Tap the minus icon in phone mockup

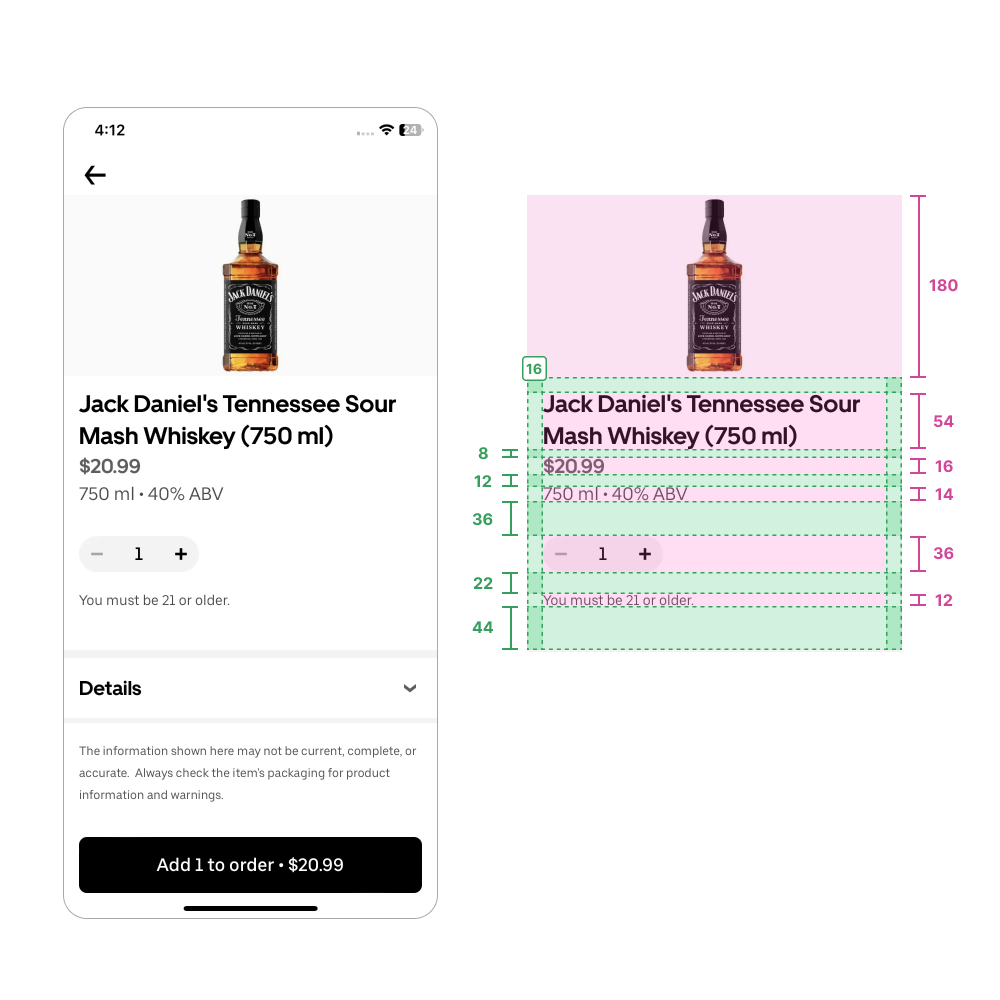click(97, 554)
